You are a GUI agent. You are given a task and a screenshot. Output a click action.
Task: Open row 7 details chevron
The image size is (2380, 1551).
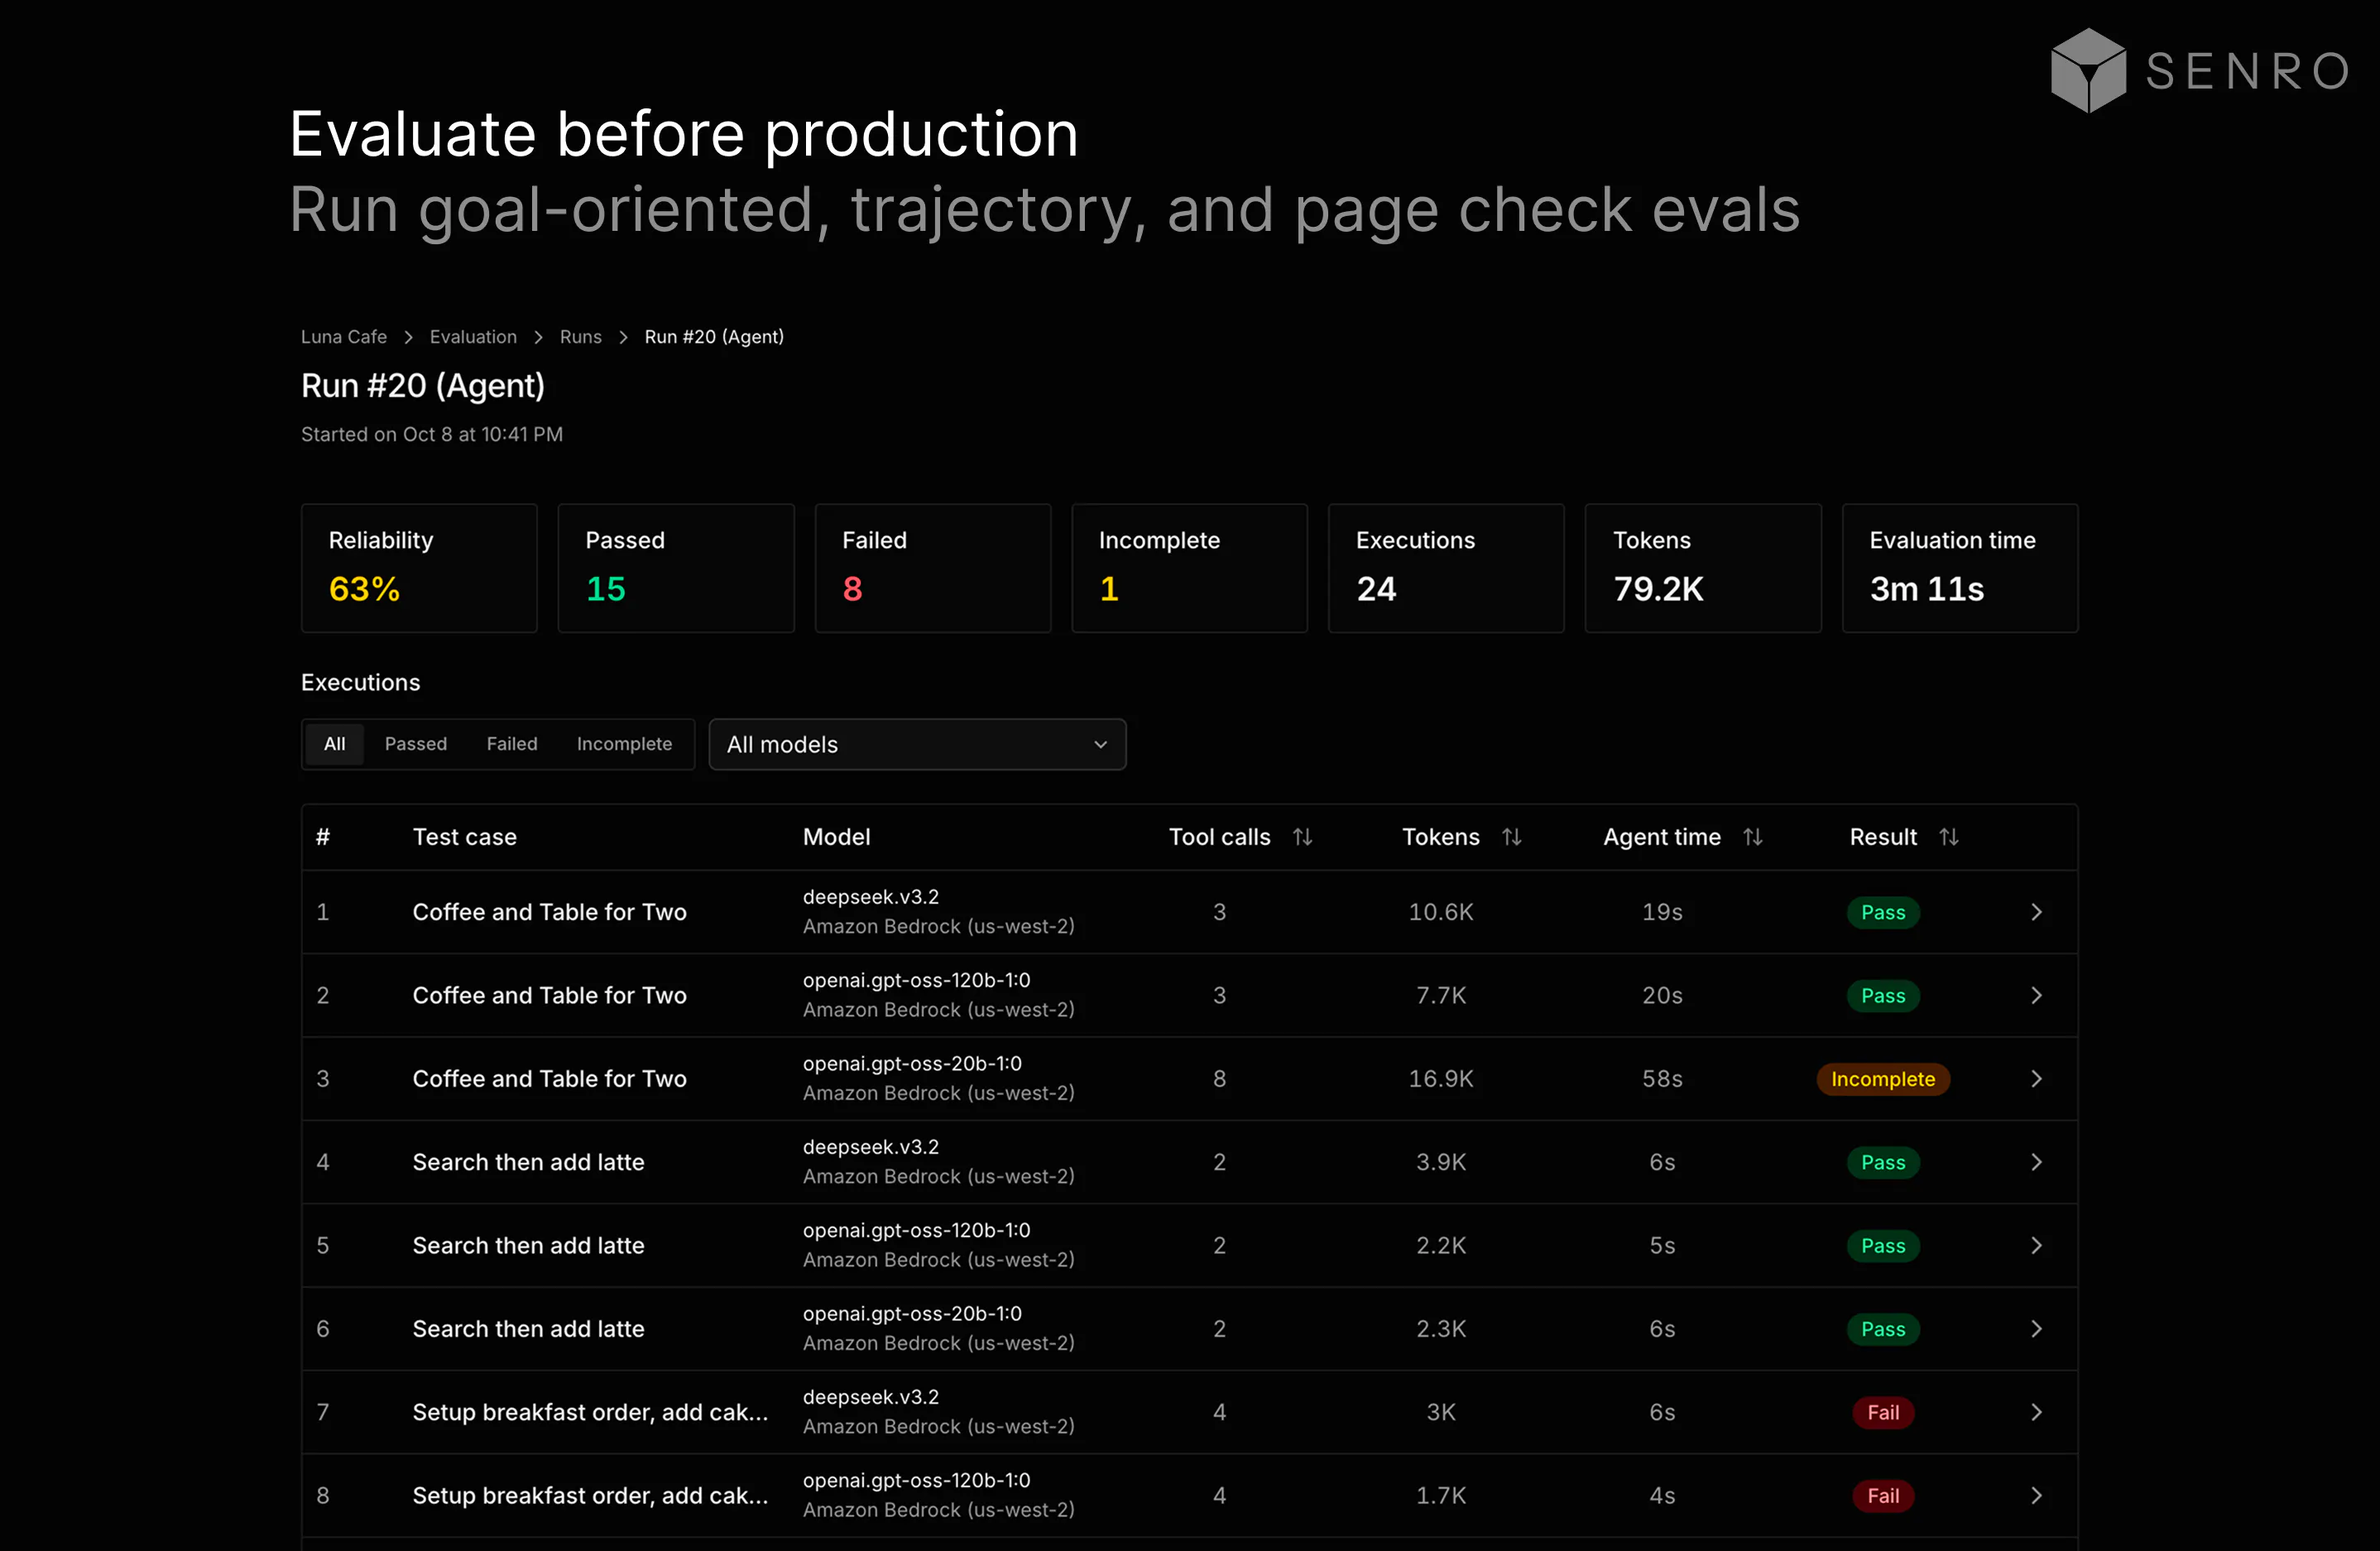[2036, 1412]
